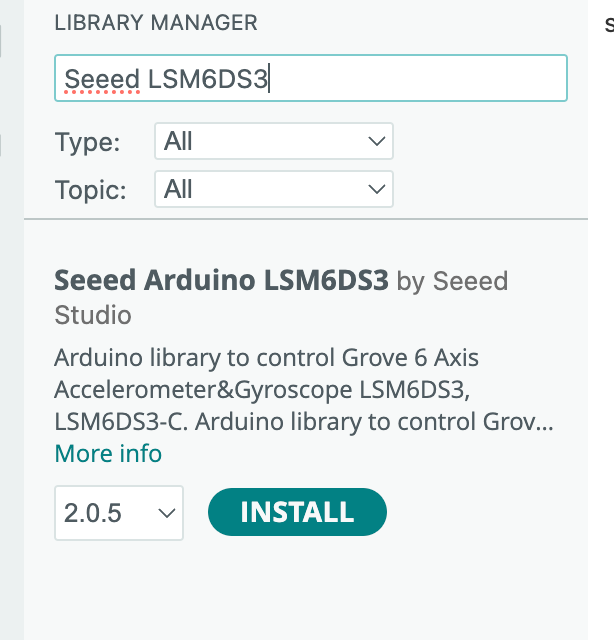Open the Type filter combo box
The height and width of the screenshot is (640, 614).
(274, 141)
